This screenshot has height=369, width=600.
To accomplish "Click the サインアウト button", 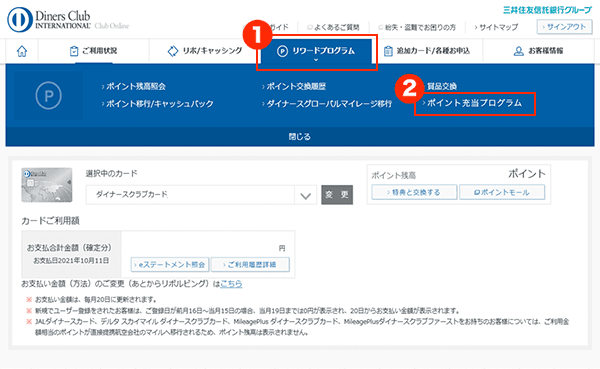I will [564, 27].
